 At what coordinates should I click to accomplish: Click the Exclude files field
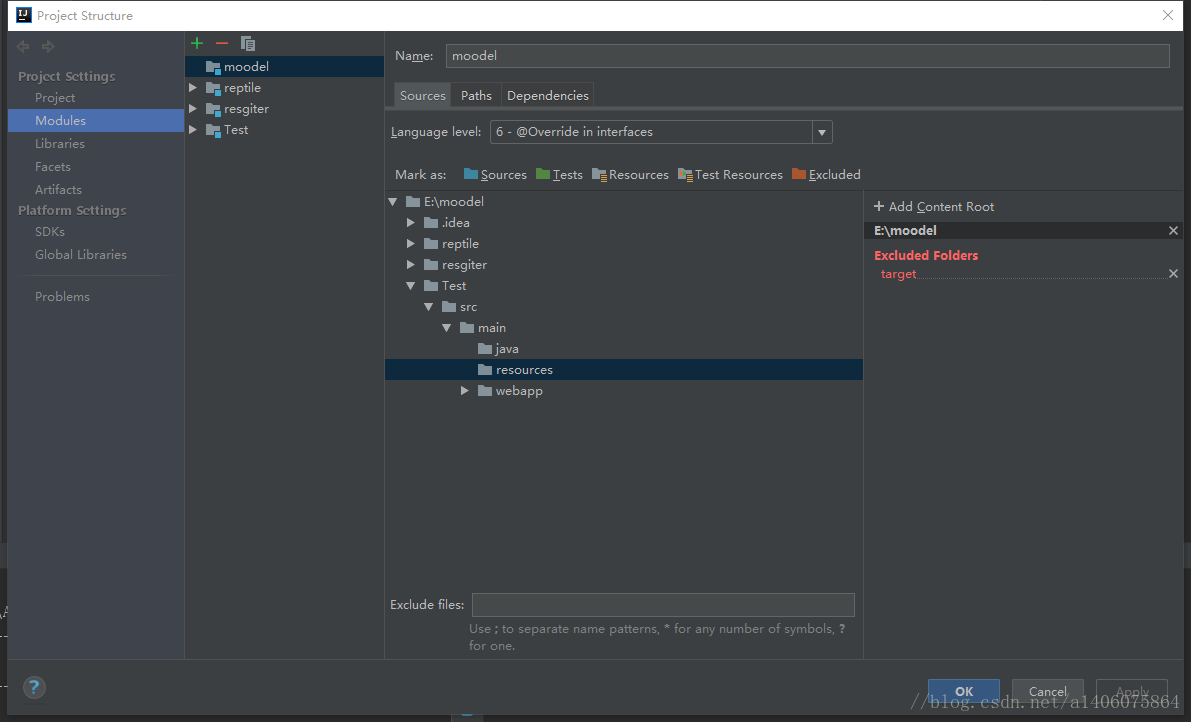point(663,605)
